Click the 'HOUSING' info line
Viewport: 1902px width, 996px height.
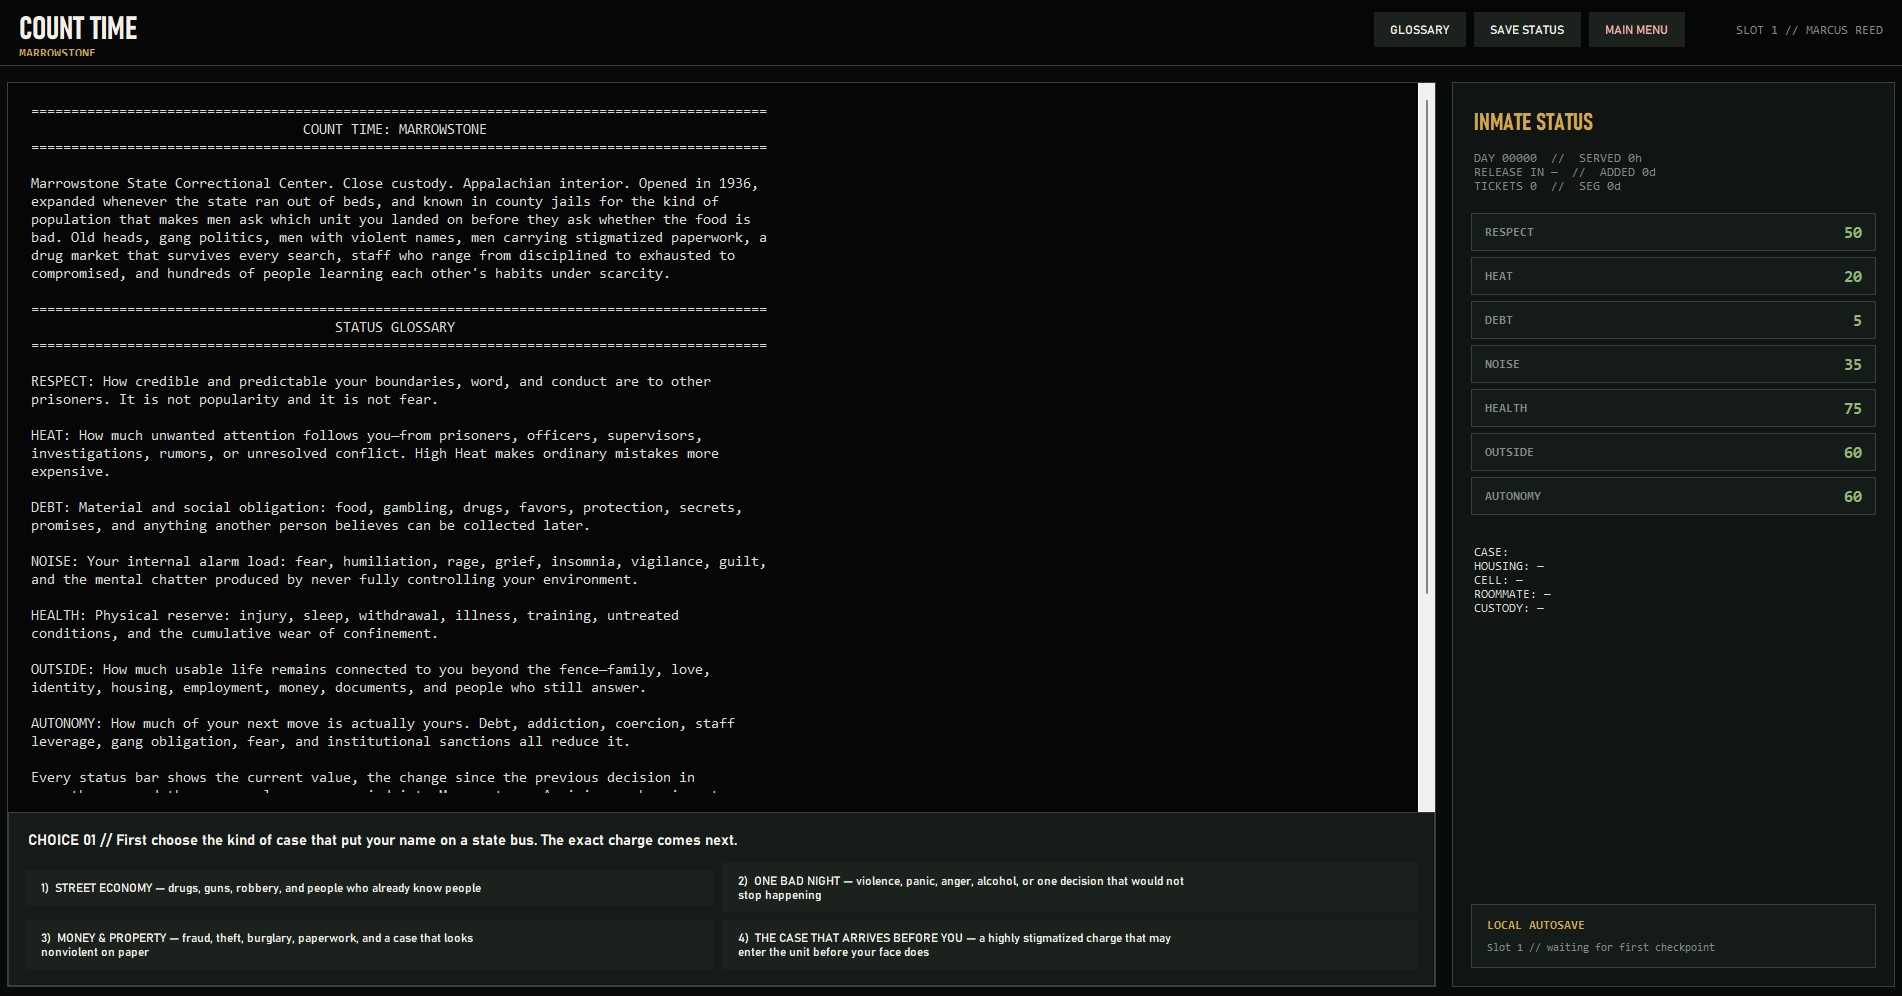tap(1508, 566)
